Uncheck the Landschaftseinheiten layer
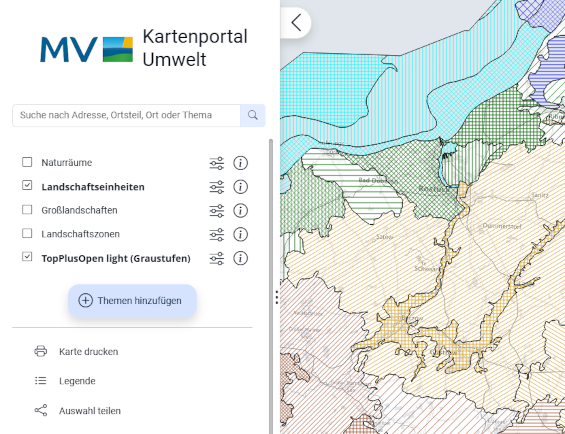 click(27, 185)
